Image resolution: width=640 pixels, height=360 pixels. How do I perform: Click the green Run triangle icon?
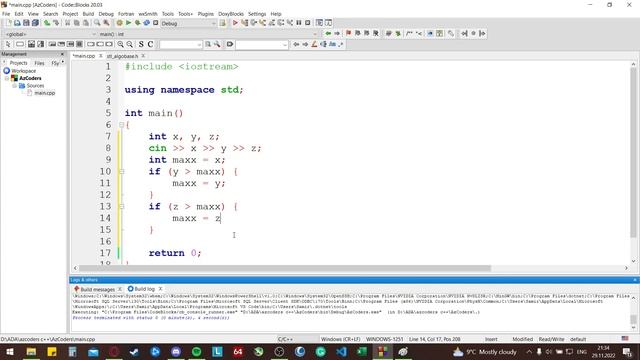tap(128, 23)
